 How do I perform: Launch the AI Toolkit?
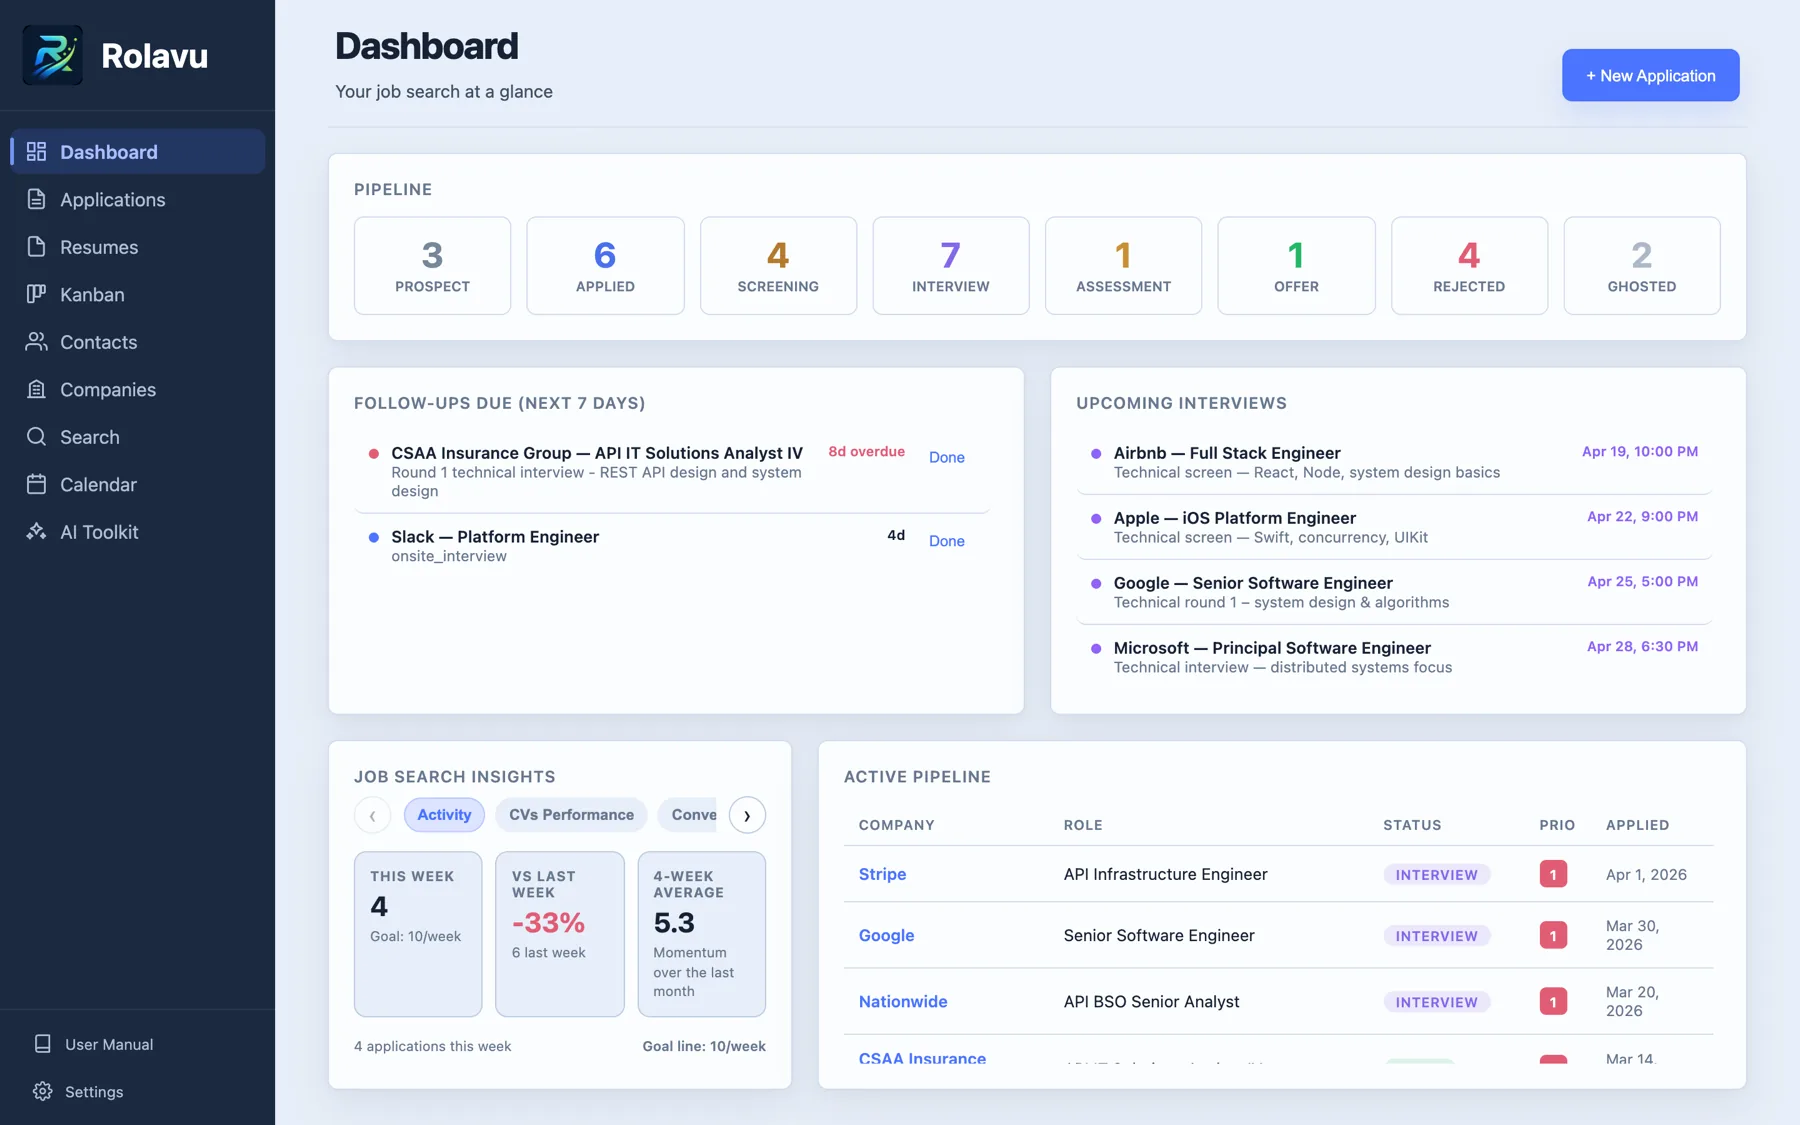(x=36, y=532)
